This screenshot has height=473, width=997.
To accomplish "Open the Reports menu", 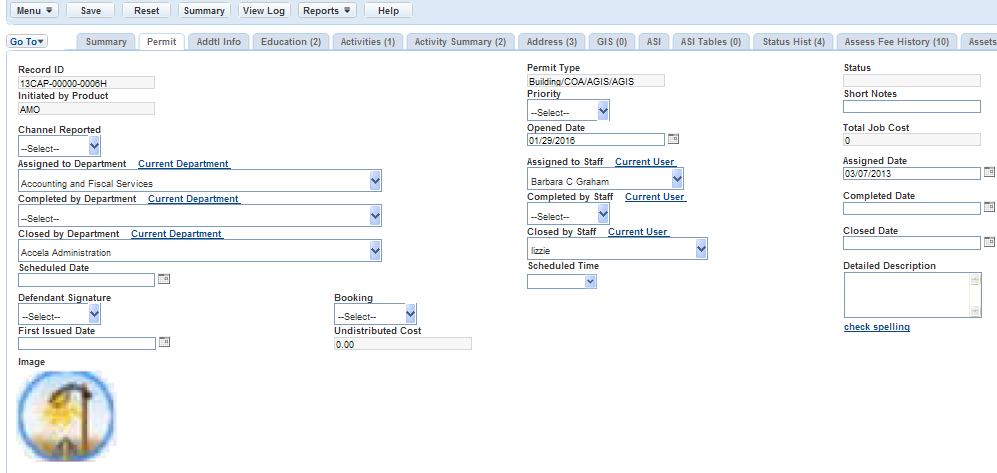I will click(x=328, y=10).
